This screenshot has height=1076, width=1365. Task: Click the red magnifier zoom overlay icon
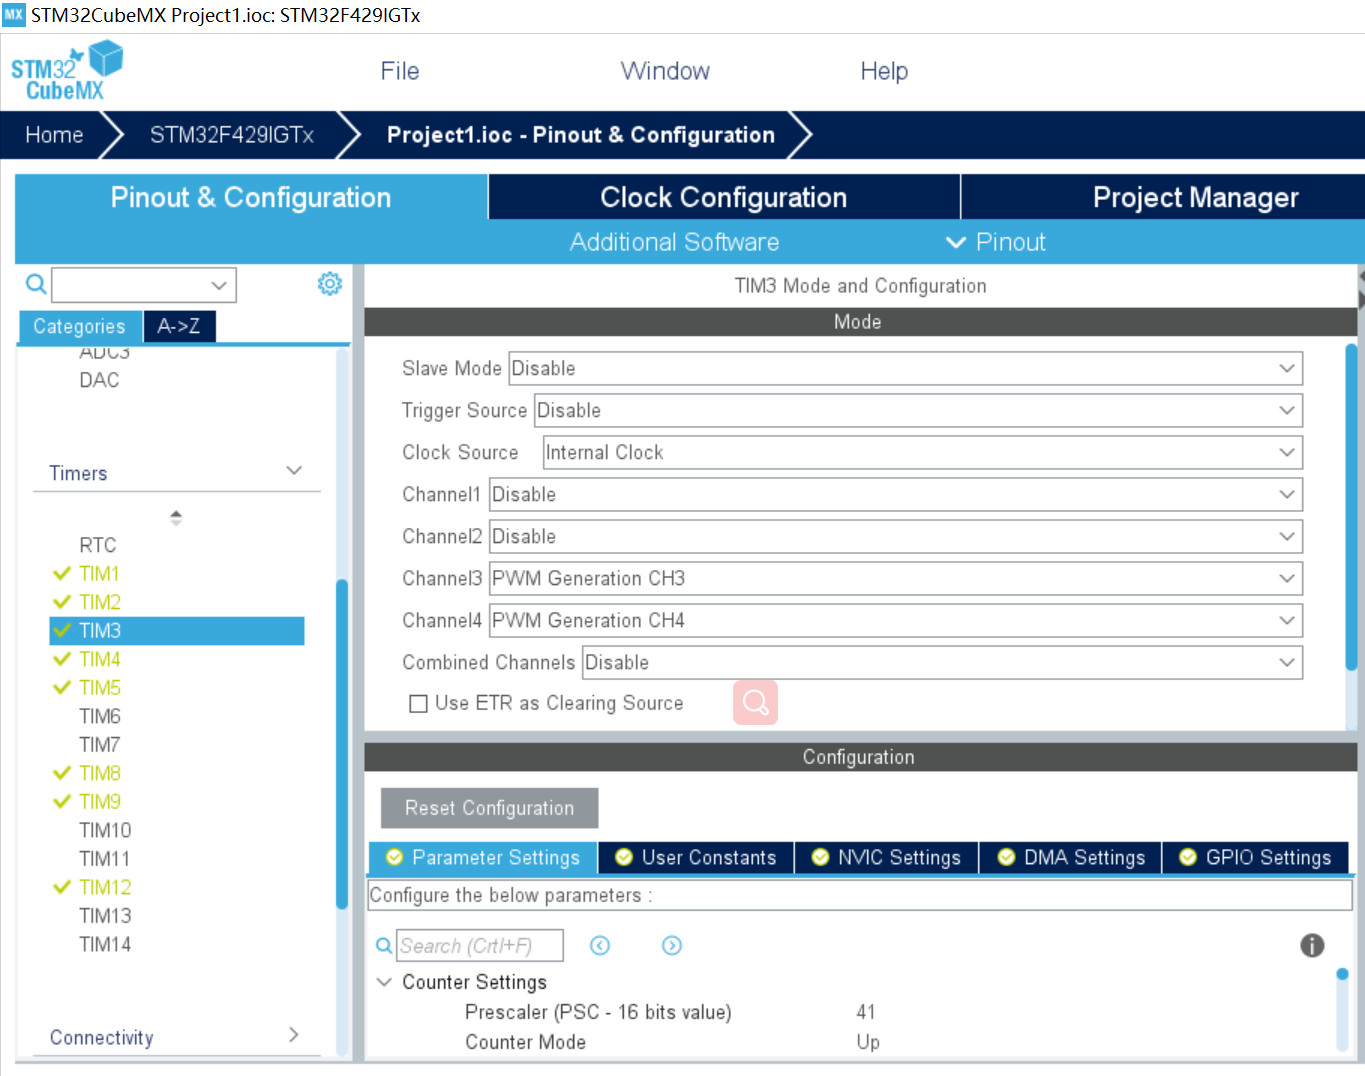(x=755, y=702)
